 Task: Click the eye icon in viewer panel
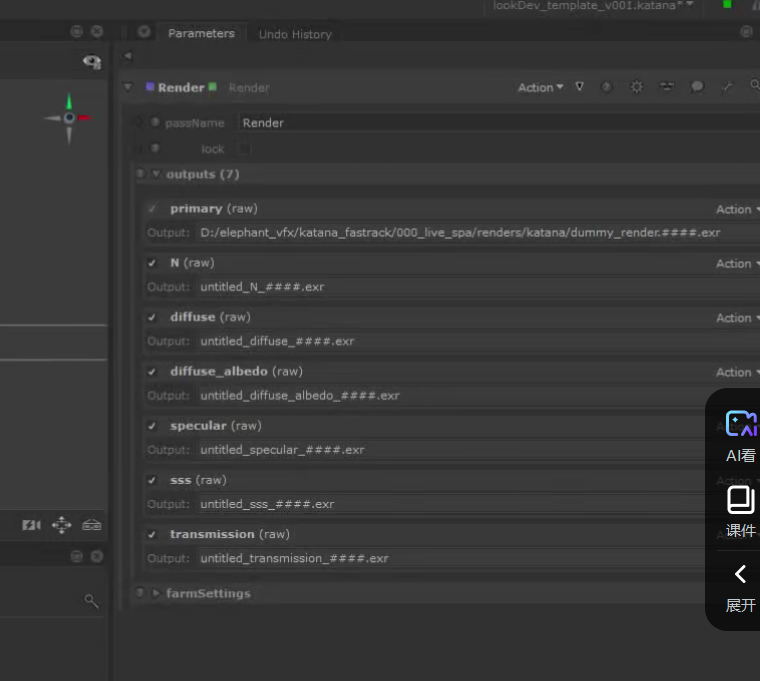pos(92,62)
